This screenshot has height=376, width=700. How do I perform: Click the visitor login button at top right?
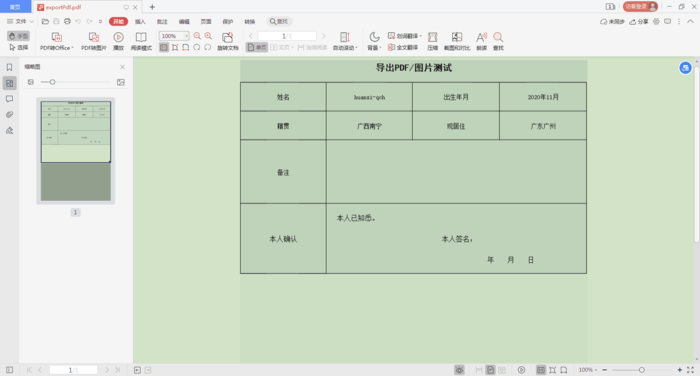pos(640,7)
